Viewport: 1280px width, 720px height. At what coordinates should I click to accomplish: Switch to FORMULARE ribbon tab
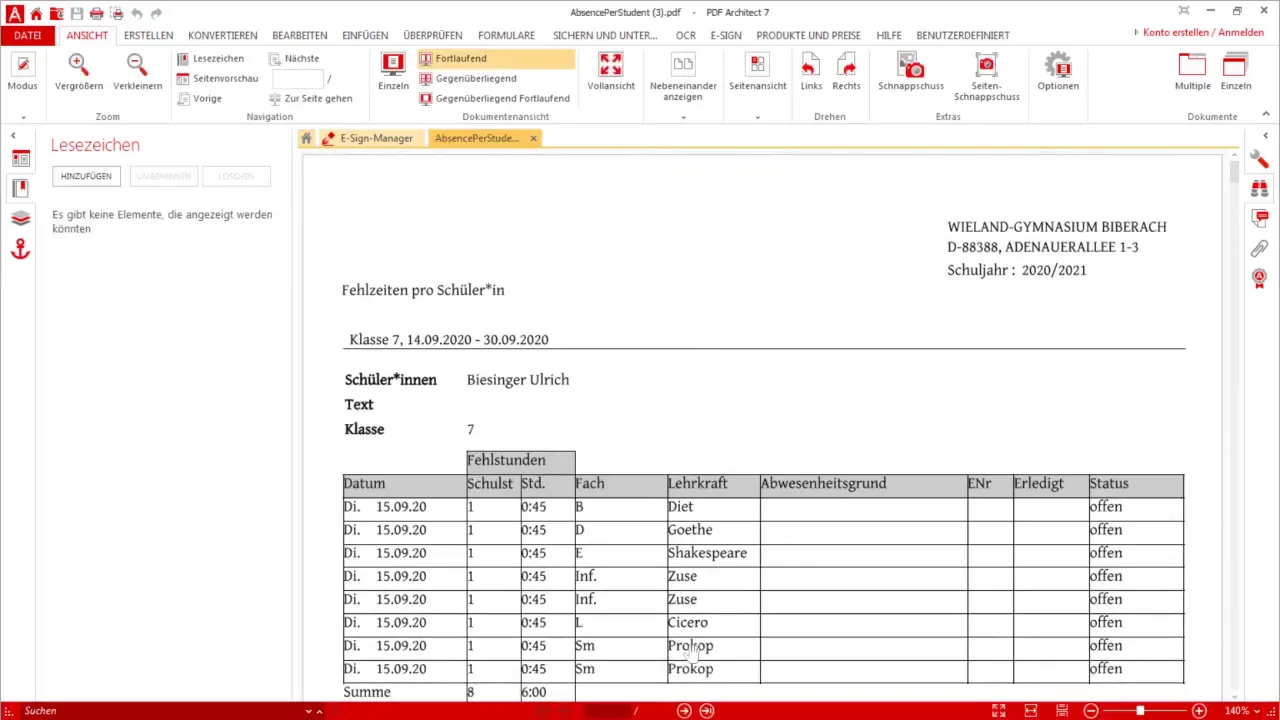pyautogui.click(x=506, y=35)
